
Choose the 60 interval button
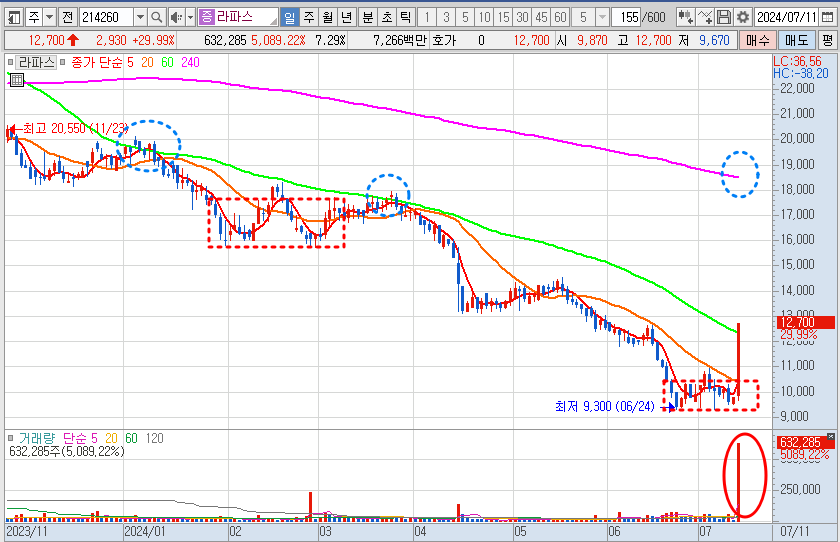point(560,18)
